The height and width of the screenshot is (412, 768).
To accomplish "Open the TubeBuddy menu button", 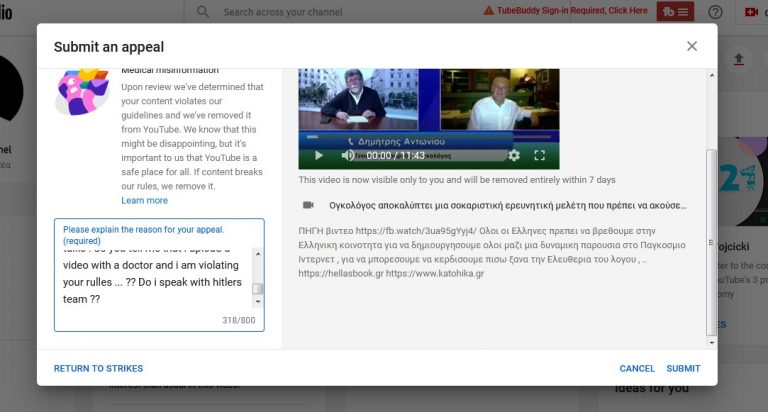I will [x=675, y=11].
